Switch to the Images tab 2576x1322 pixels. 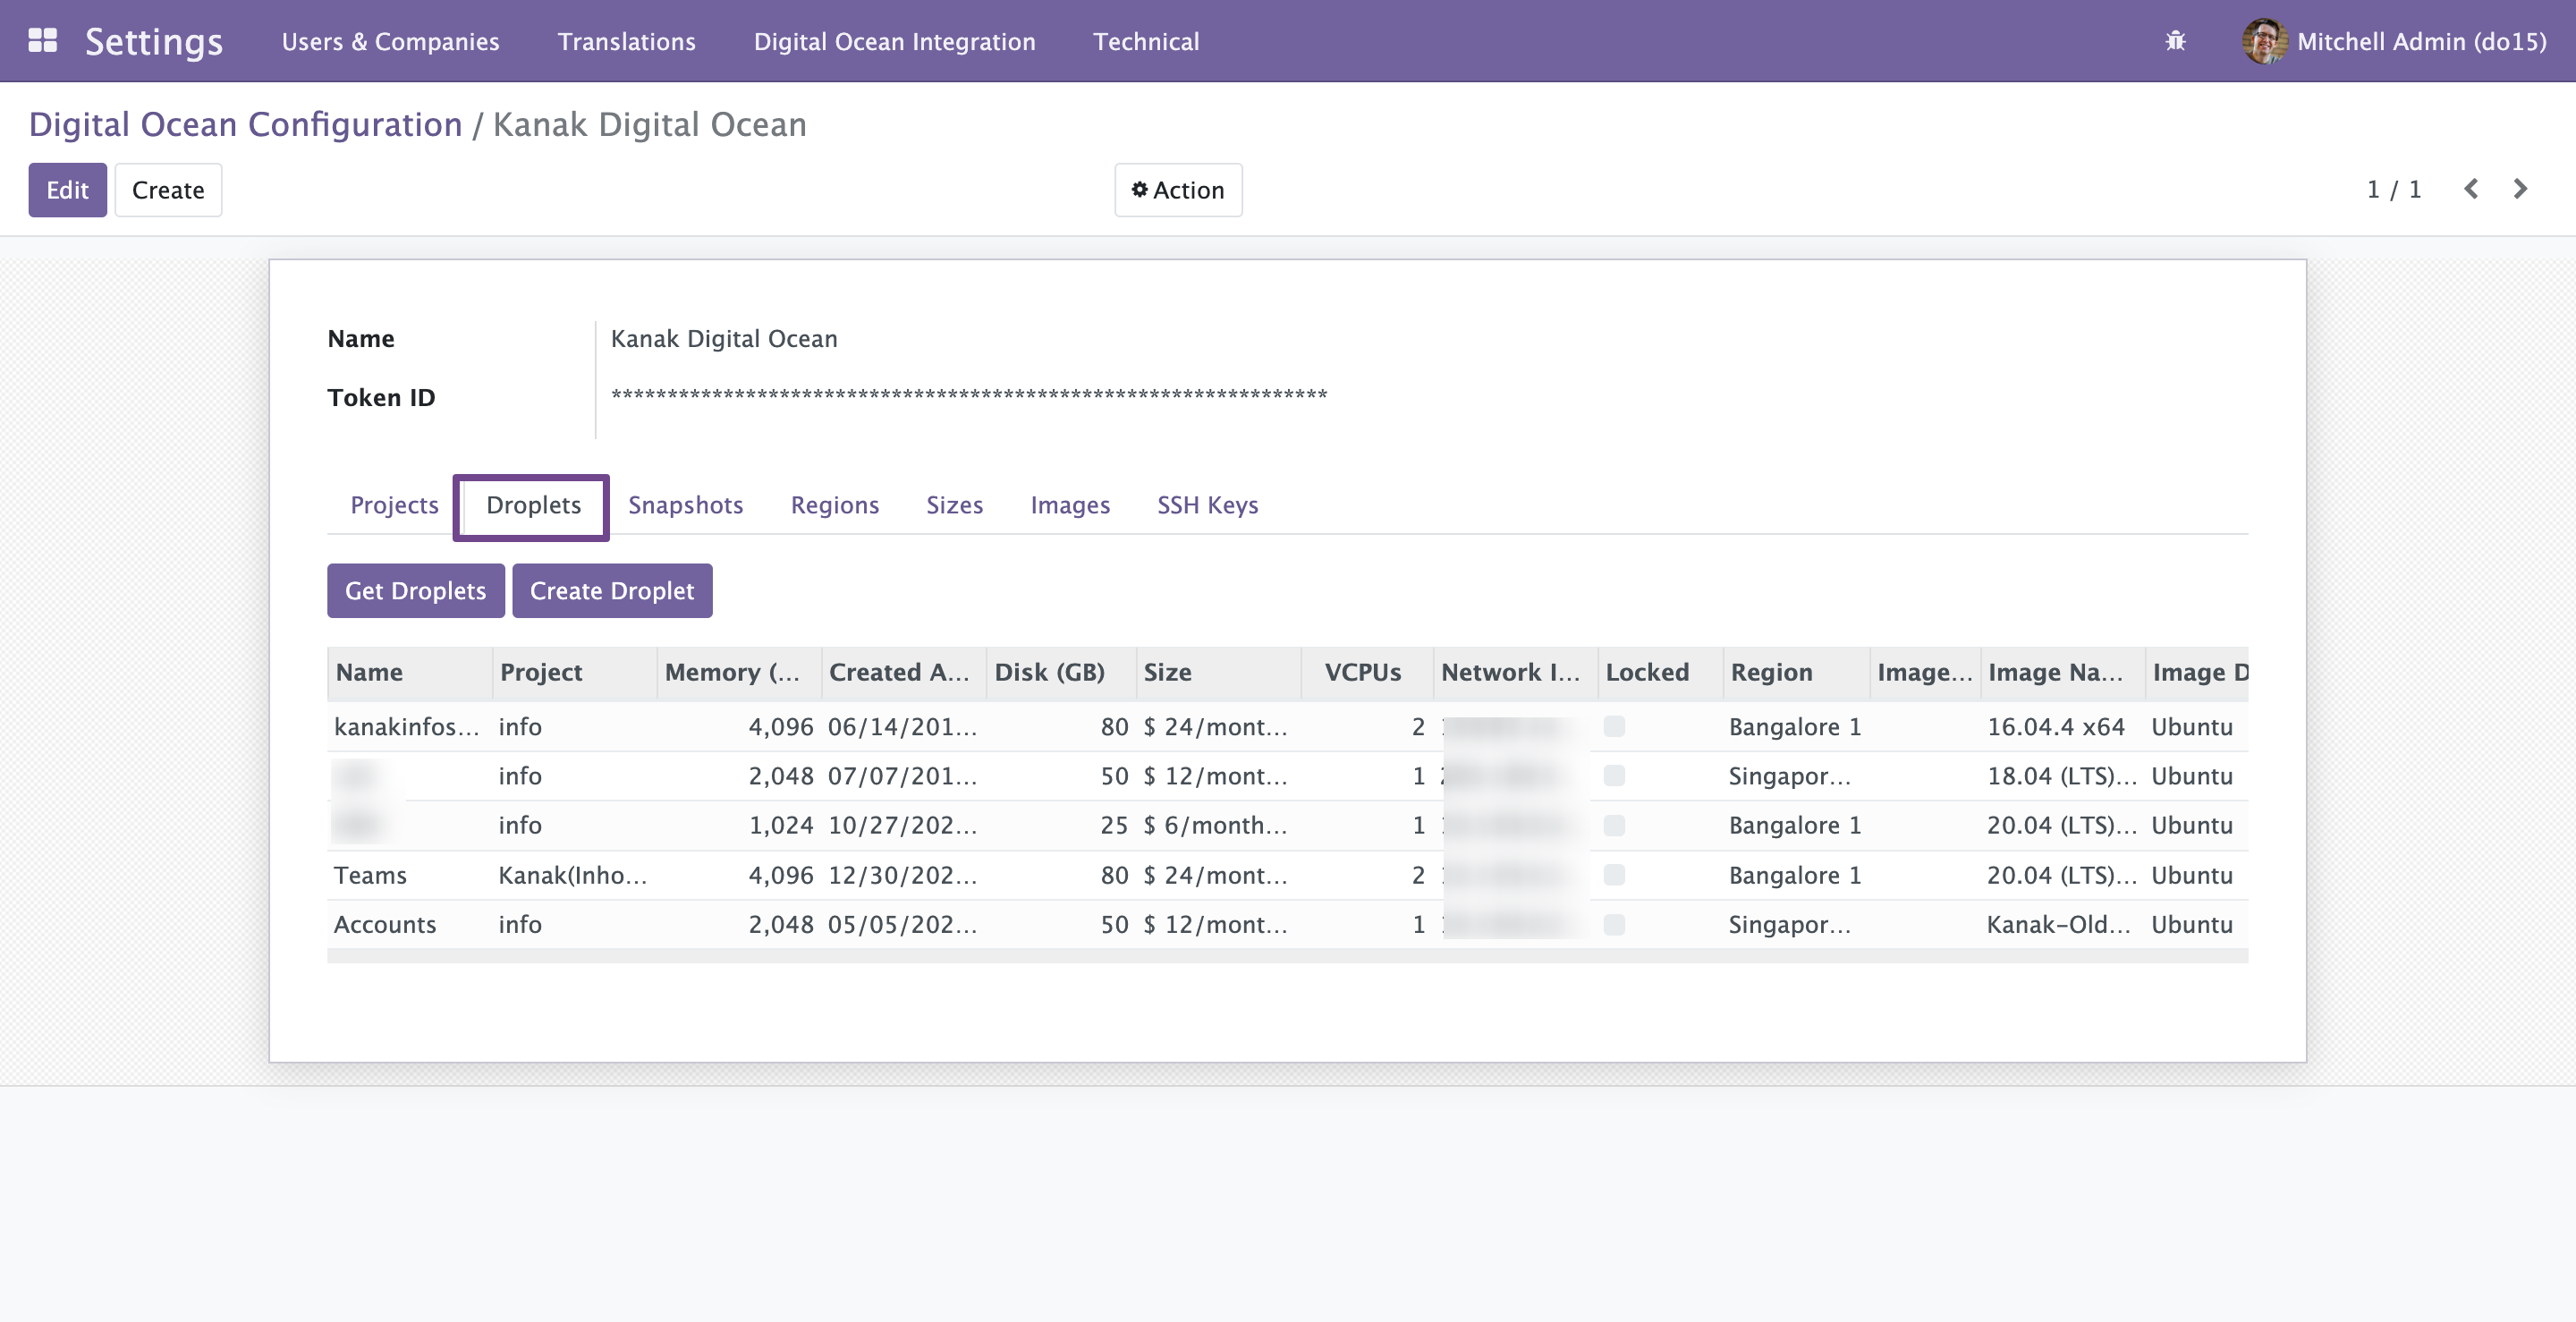[1070, 505]
